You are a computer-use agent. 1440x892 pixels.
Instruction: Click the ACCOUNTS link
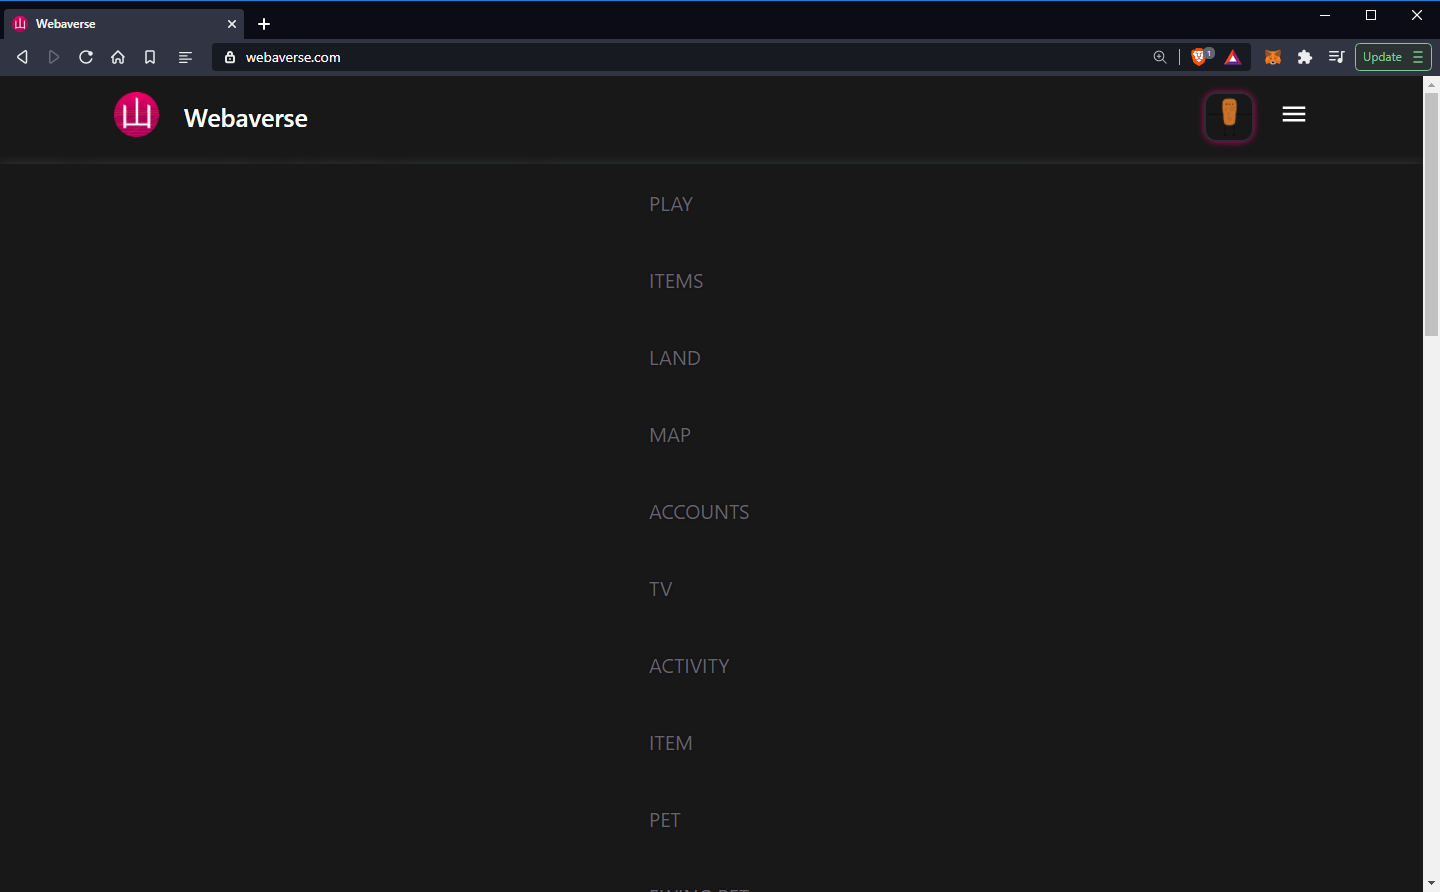(699, 511)
